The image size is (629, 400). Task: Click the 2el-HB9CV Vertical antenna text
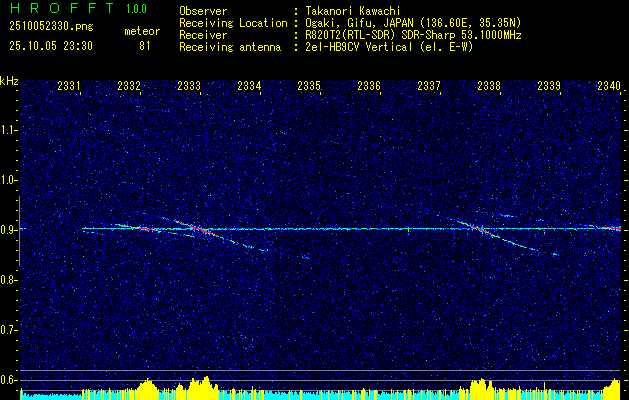tap(390, 47)
